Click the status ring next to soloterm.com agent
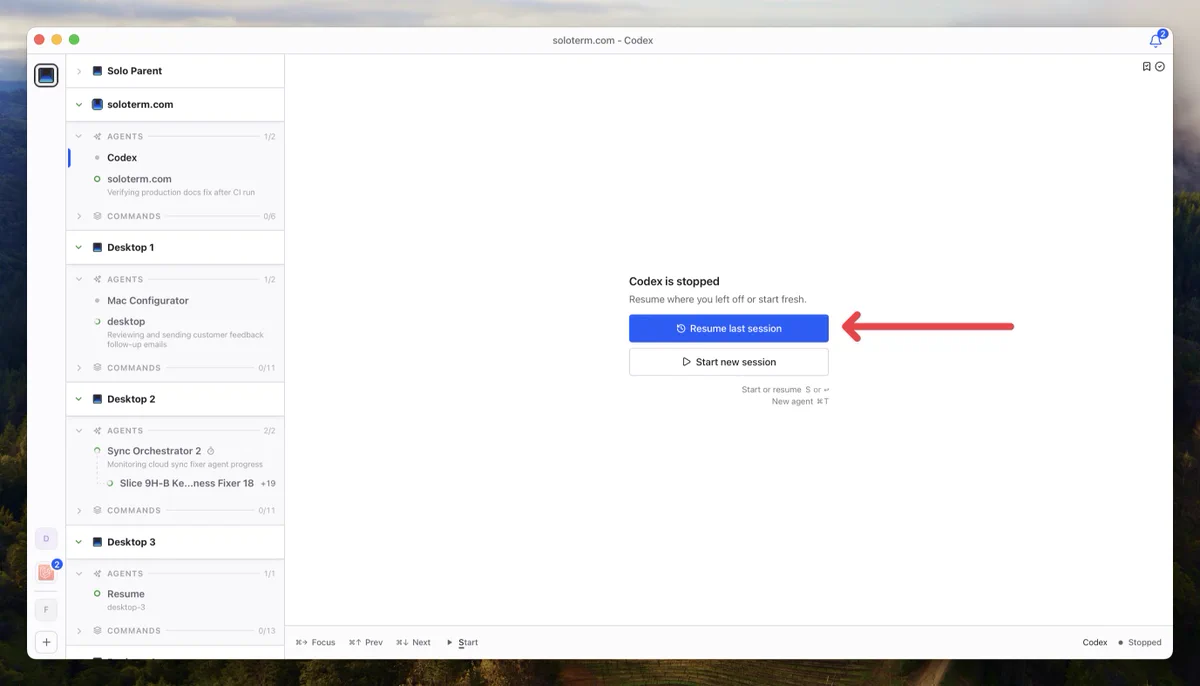The image size is (1200, 686). pyautogui.click(x=97, y=179)
